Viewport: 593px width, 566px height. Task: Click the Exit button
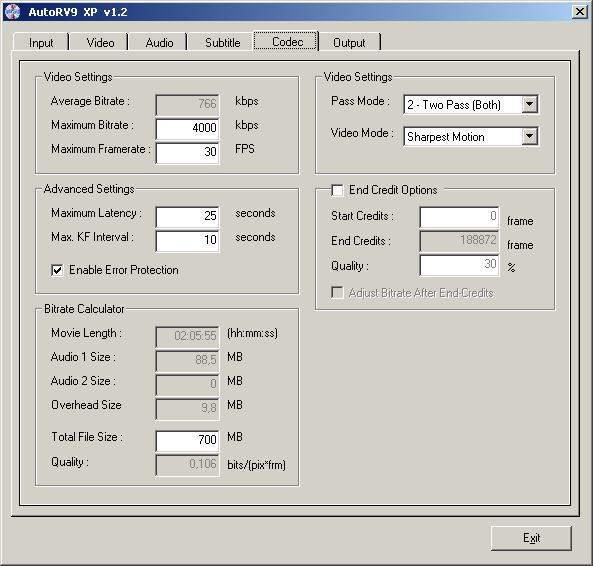click(531, 538)
